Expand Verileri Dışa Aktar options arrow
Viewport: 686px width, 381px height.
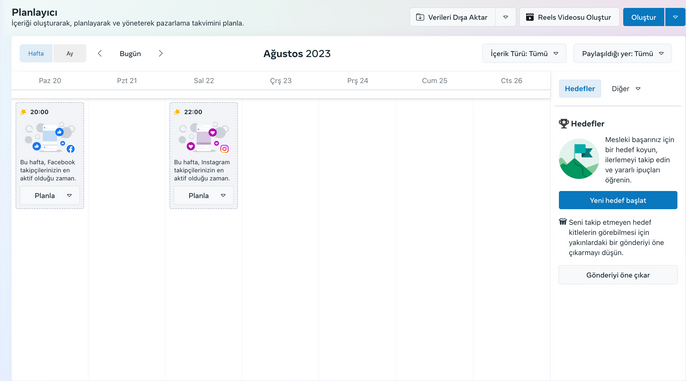[x=505, y=17]
